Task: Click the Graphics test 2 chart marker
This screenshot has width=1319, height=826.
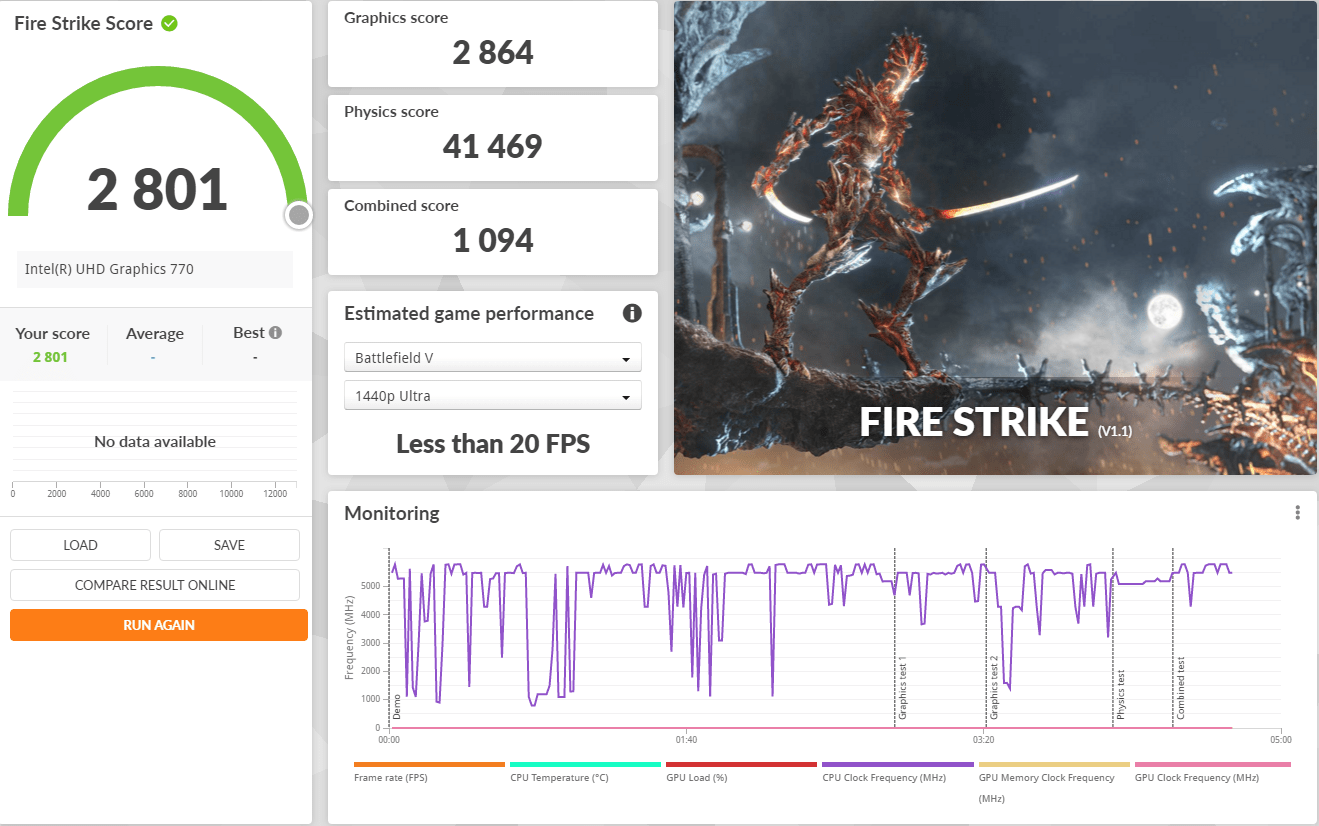Action: pos(994,689)
